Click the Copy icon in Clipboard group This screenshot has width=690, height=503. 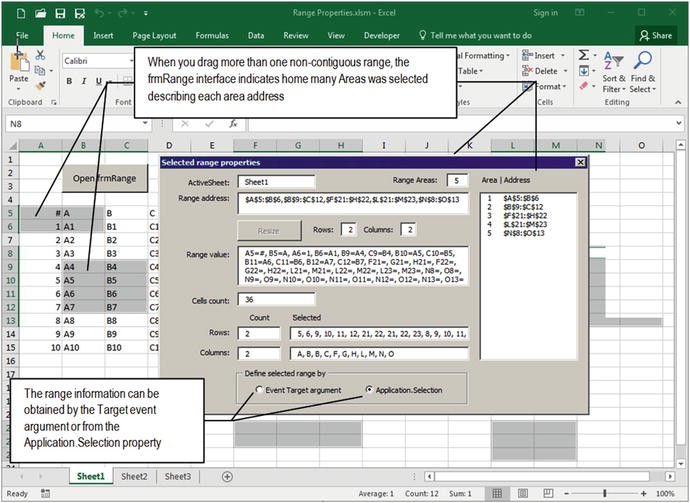(x=40, y=70)
